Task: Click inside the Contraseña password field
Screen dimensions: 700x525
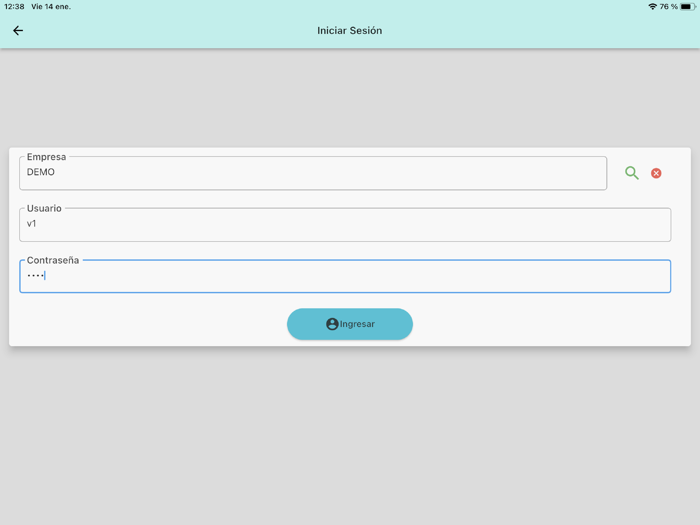Action: point(345,276)
